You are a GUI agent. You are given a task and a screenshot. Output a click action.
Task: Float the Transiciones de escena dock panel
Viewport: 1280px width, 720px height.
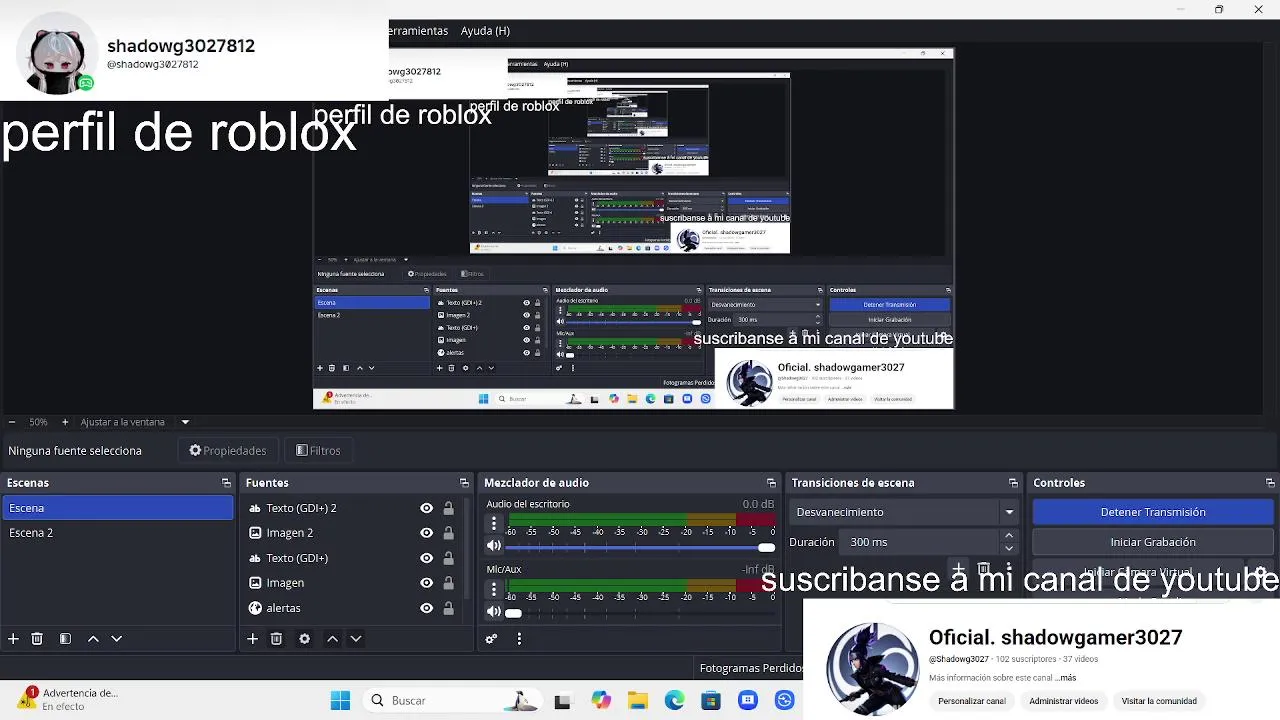tap(1013, 483)
